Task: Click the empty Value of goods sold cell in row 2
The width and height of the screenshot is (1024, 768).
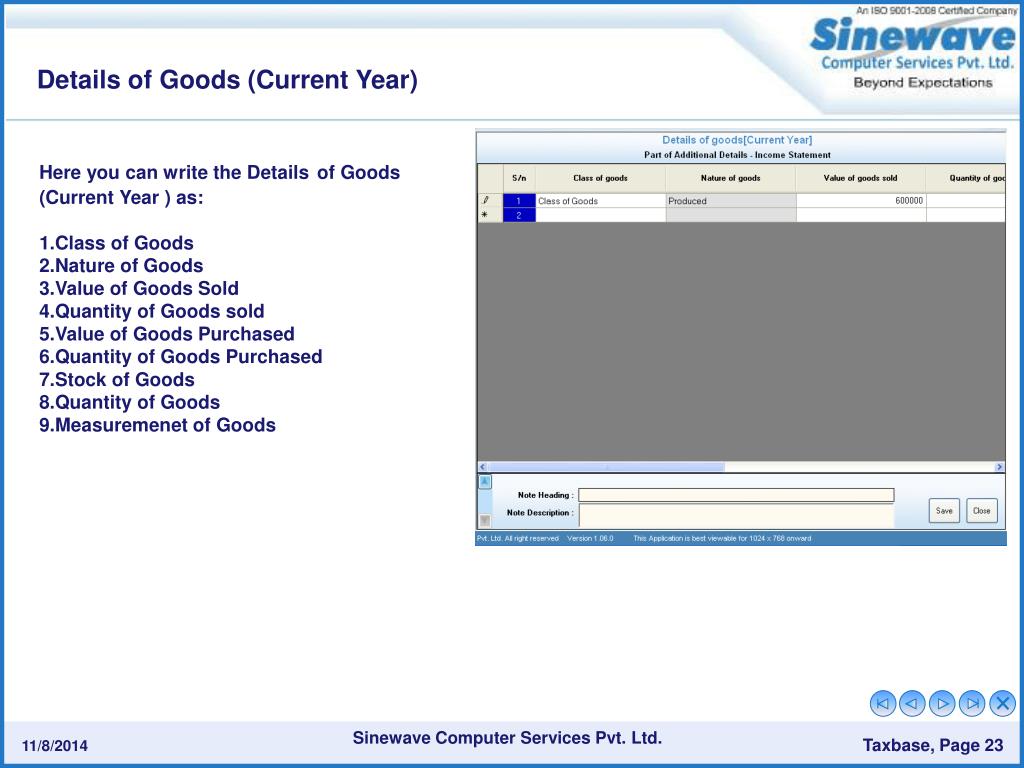Action: click(x=861, y=215)
